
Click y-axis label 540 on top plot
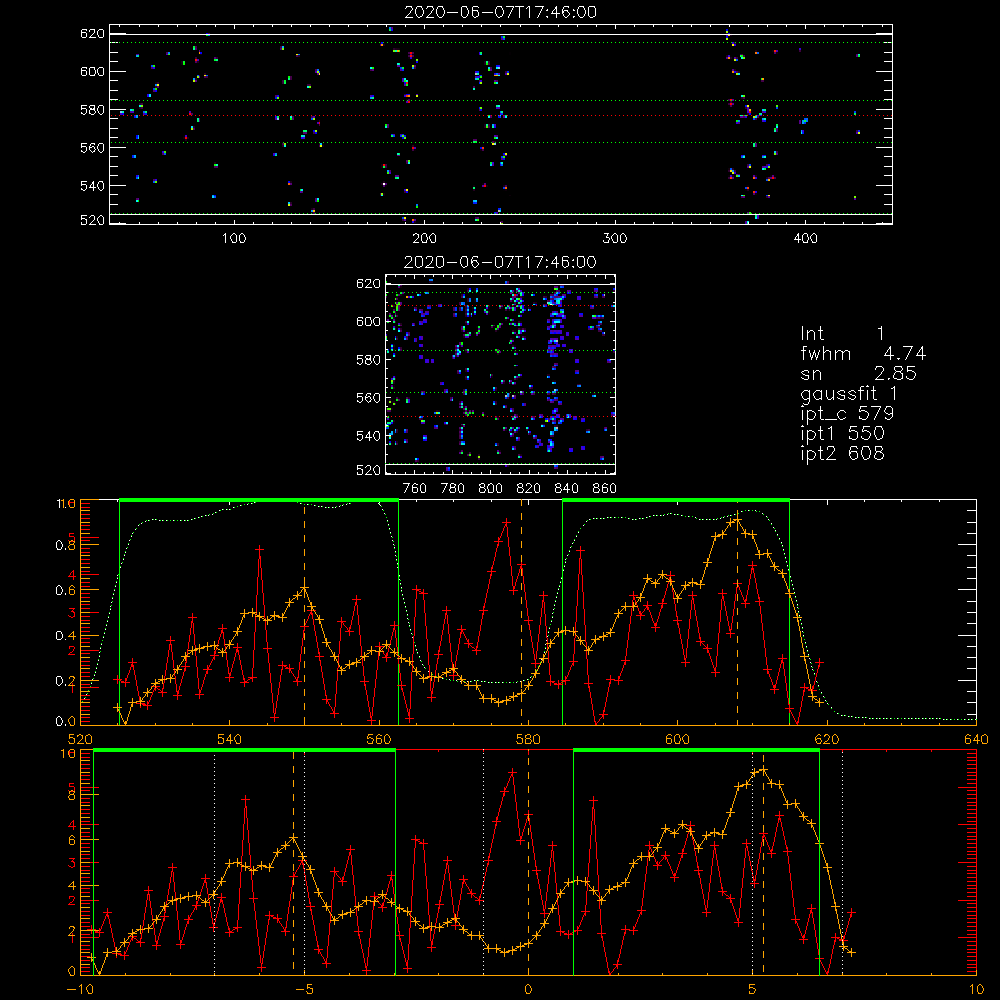pyautogui.click(x=92, y=186)
